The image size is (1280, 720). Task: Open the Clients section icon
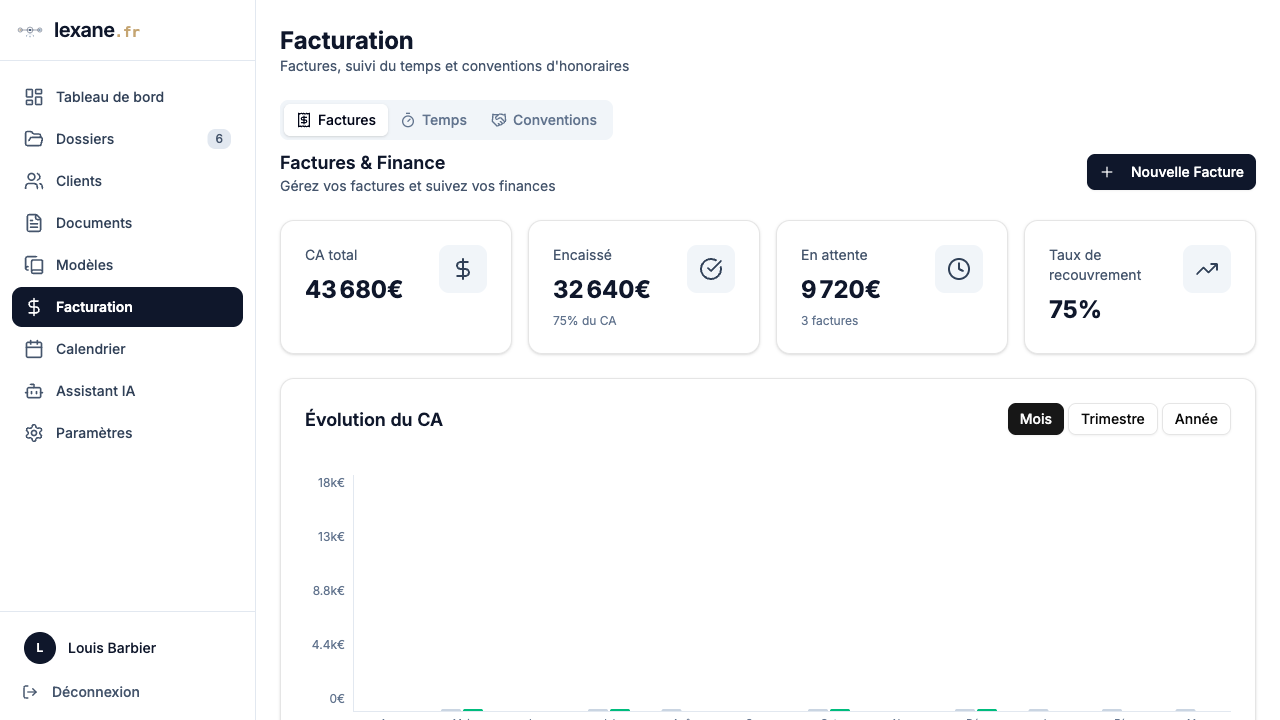click(32, 180)
